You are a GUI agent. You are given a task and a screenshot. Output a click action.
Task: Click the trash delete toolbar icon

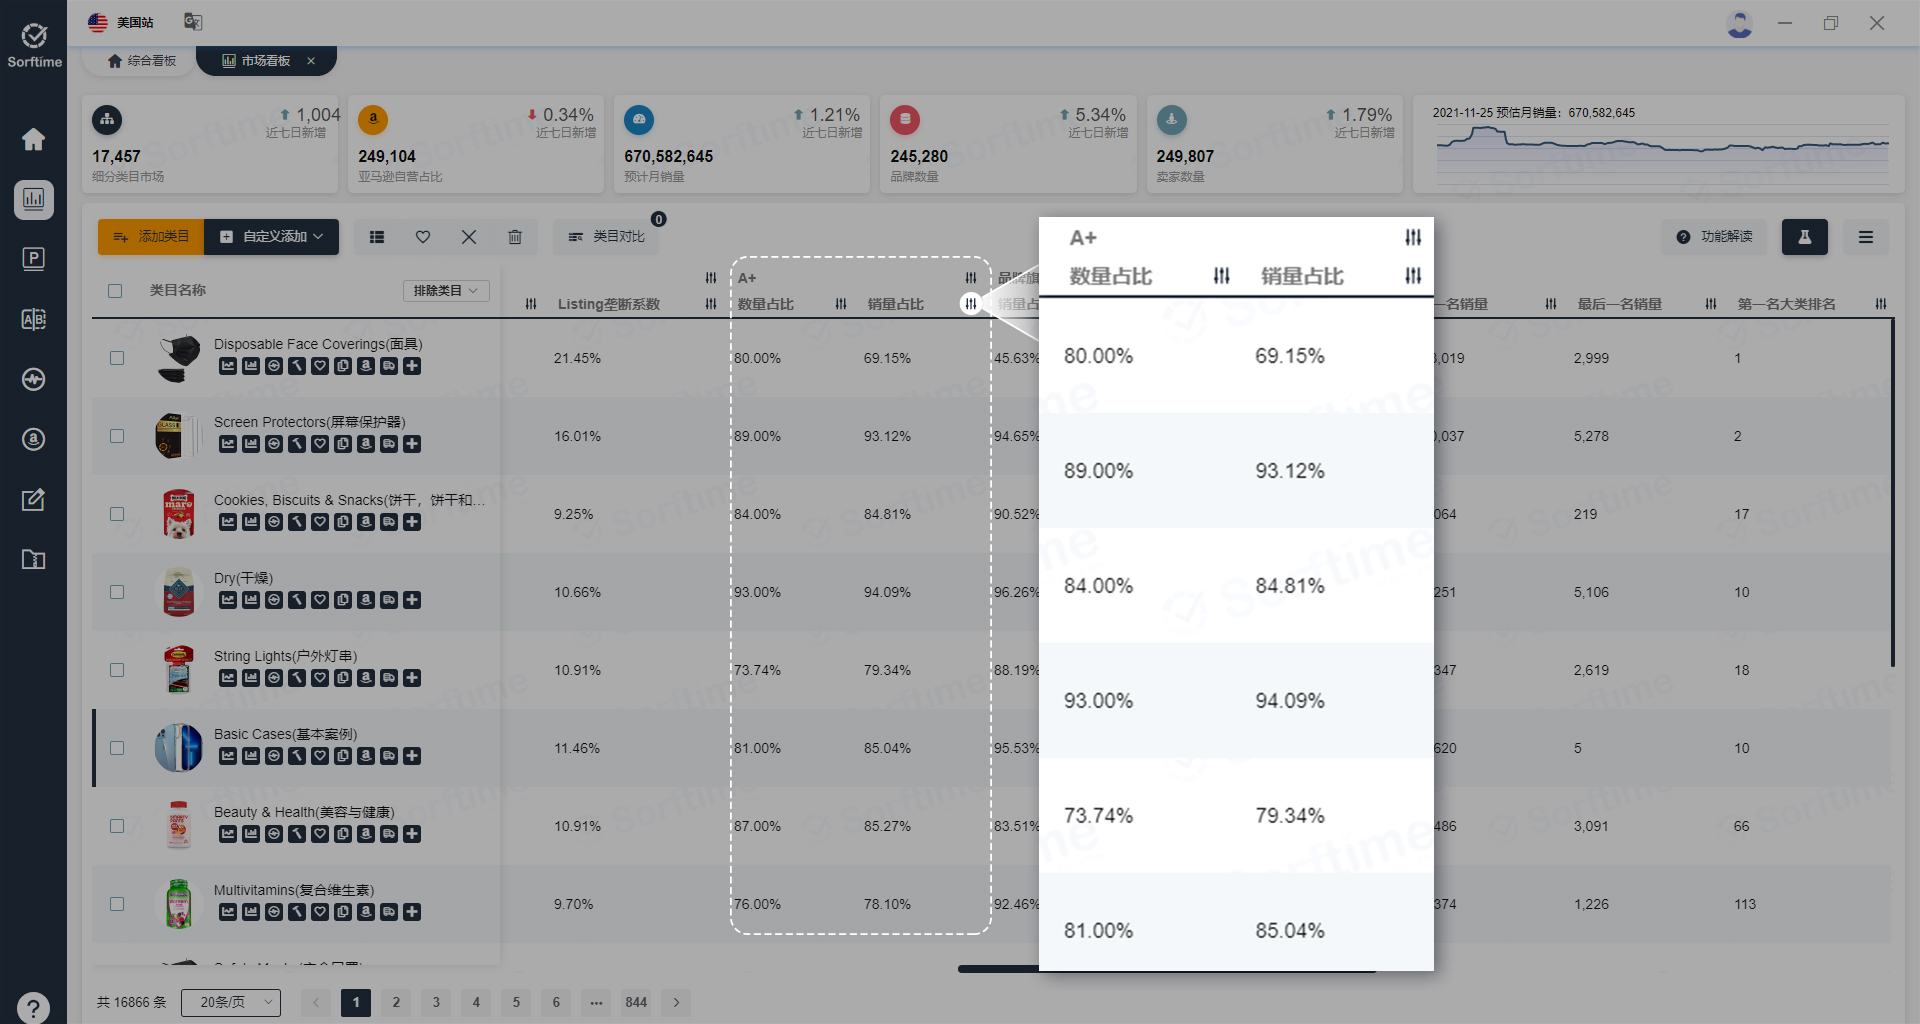515,237
